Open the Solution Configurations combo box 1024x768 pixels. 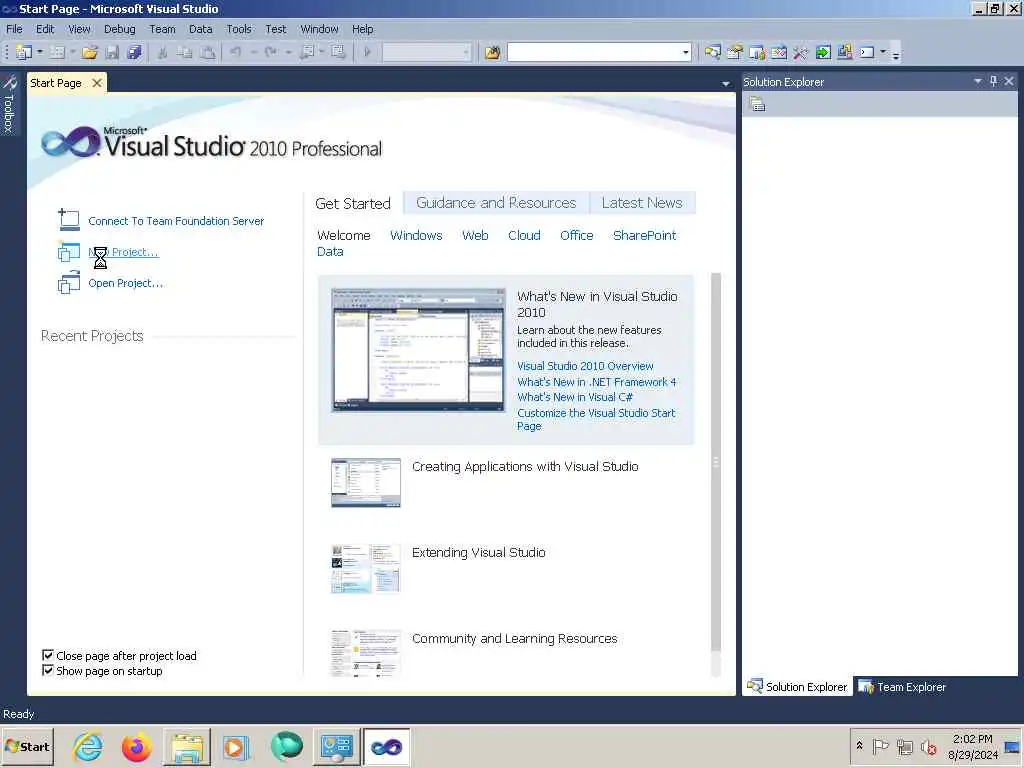pos(426,52)
